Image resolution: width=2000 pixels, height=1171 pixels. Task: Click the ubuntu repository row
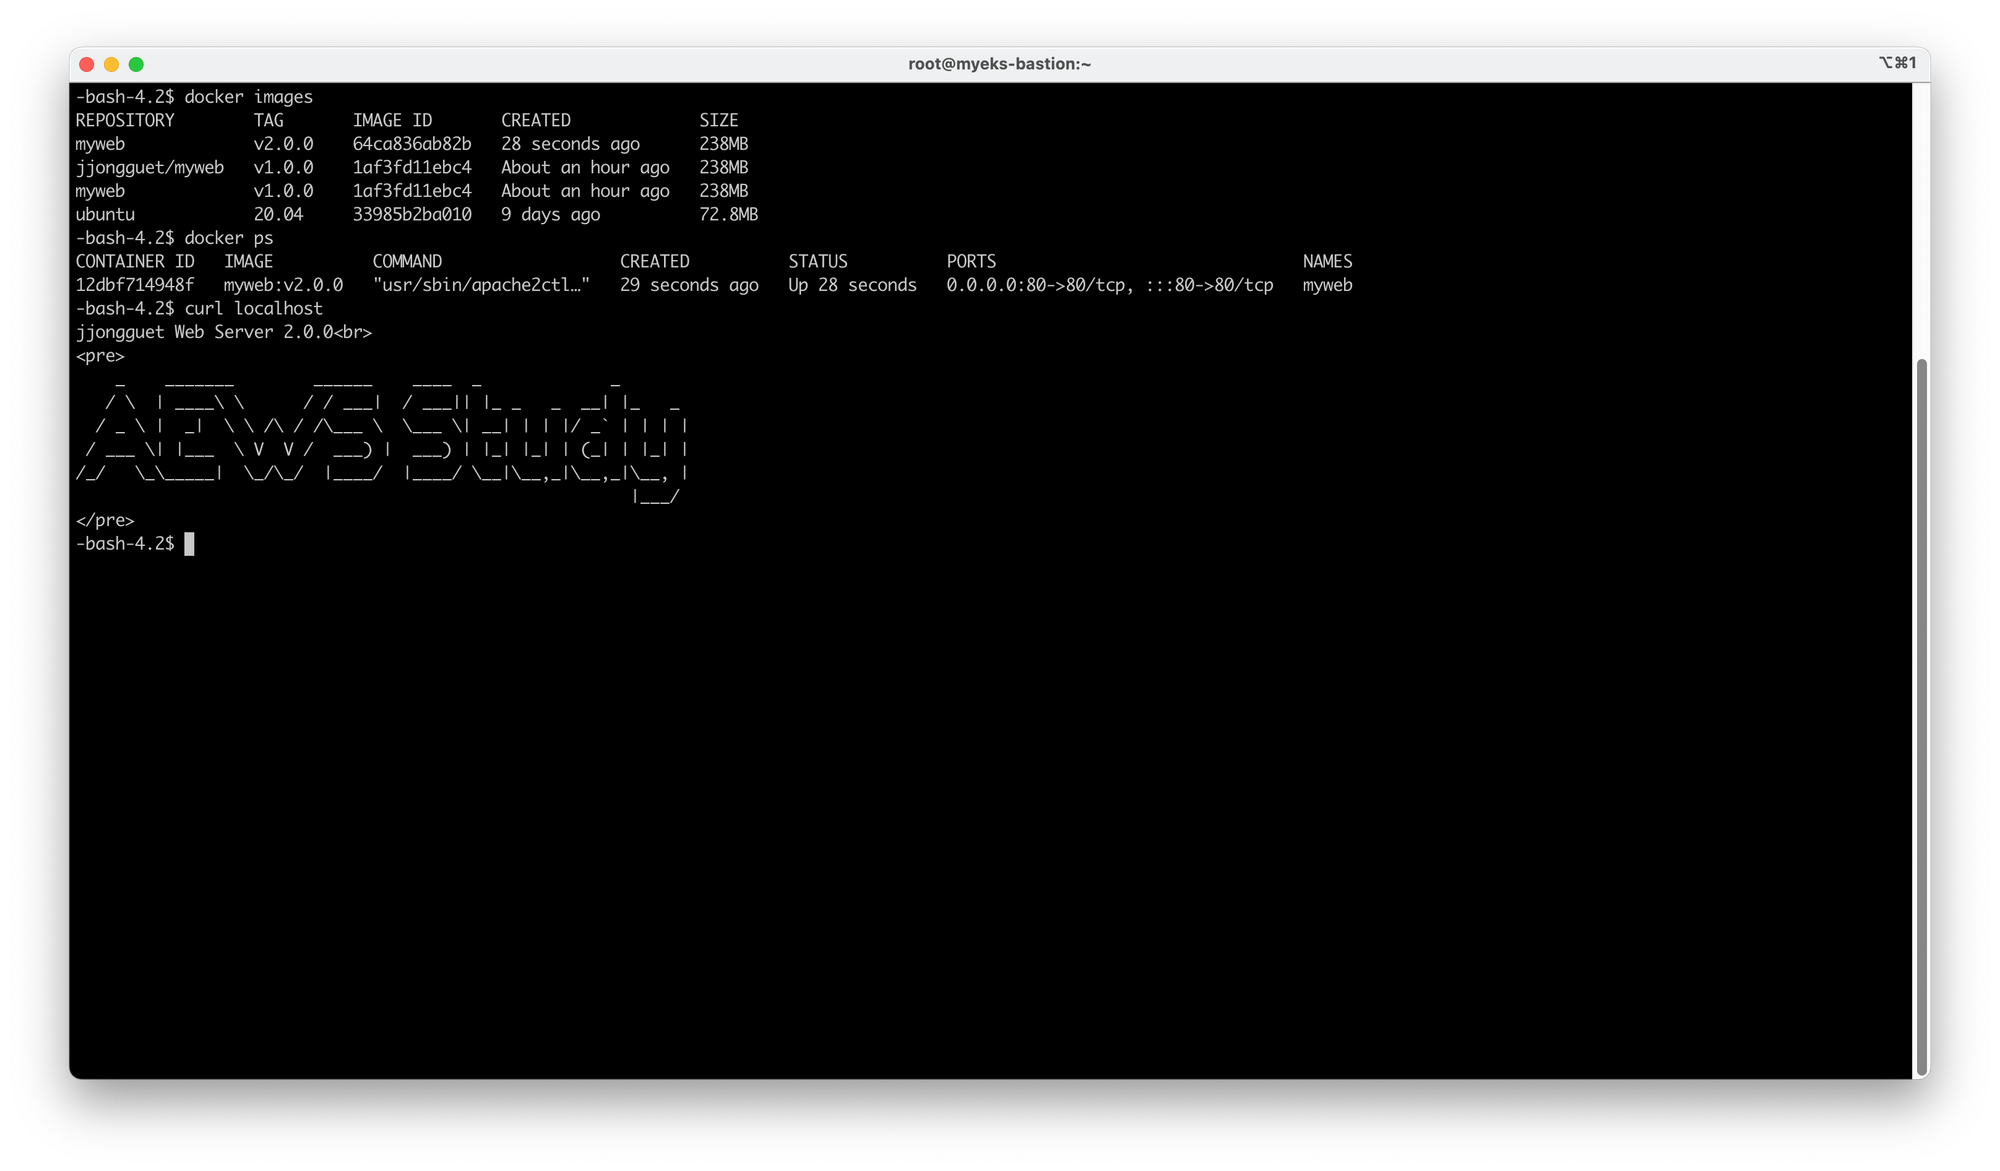point(105,214)
